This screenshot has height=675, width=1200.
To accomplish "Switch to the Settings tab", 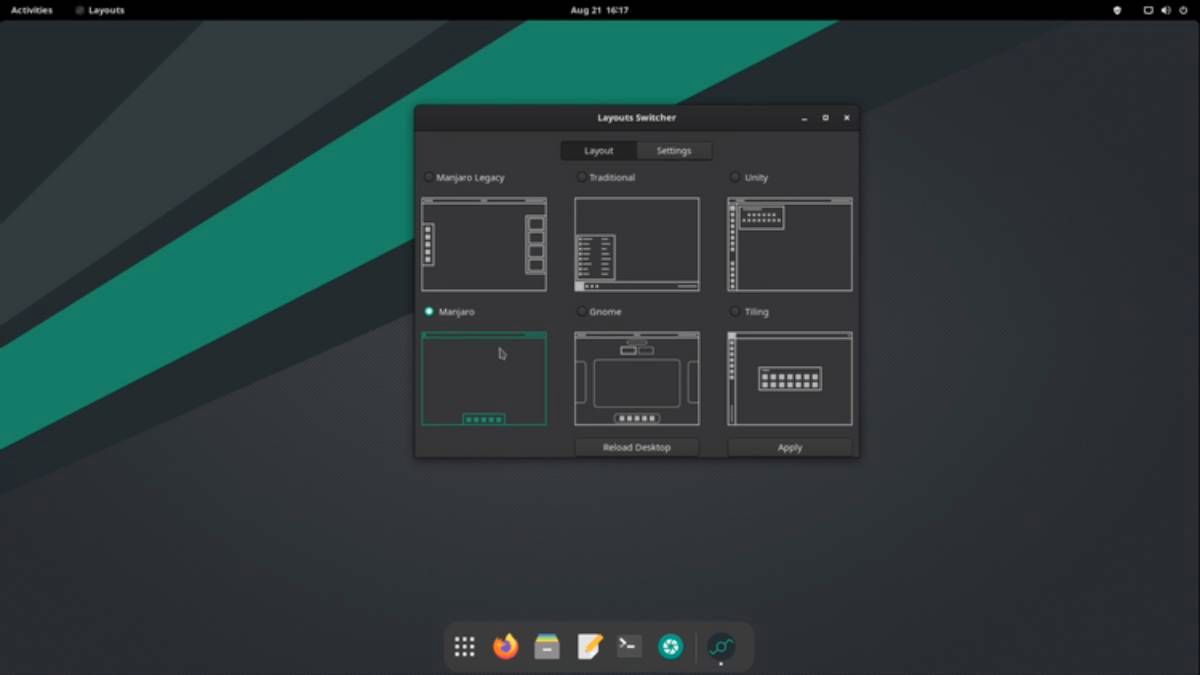I will coord(674,151).
